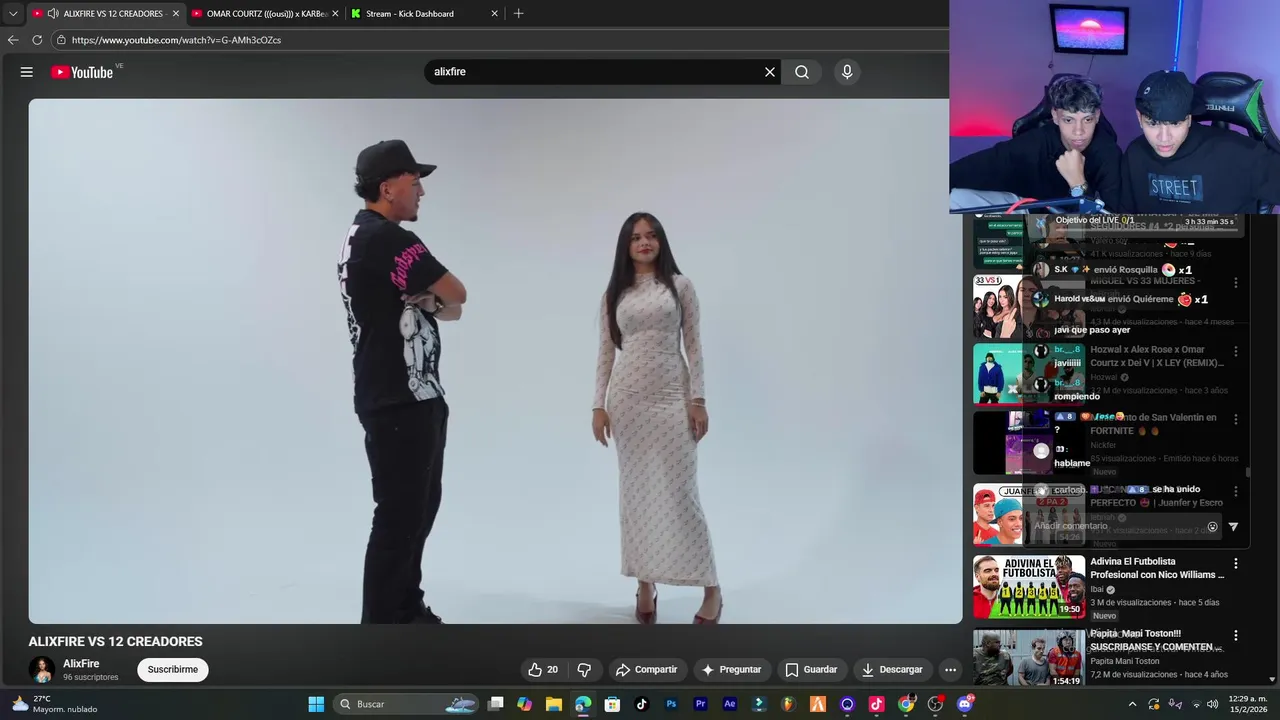Open Task View on the taskbar

tap(495, 704)
